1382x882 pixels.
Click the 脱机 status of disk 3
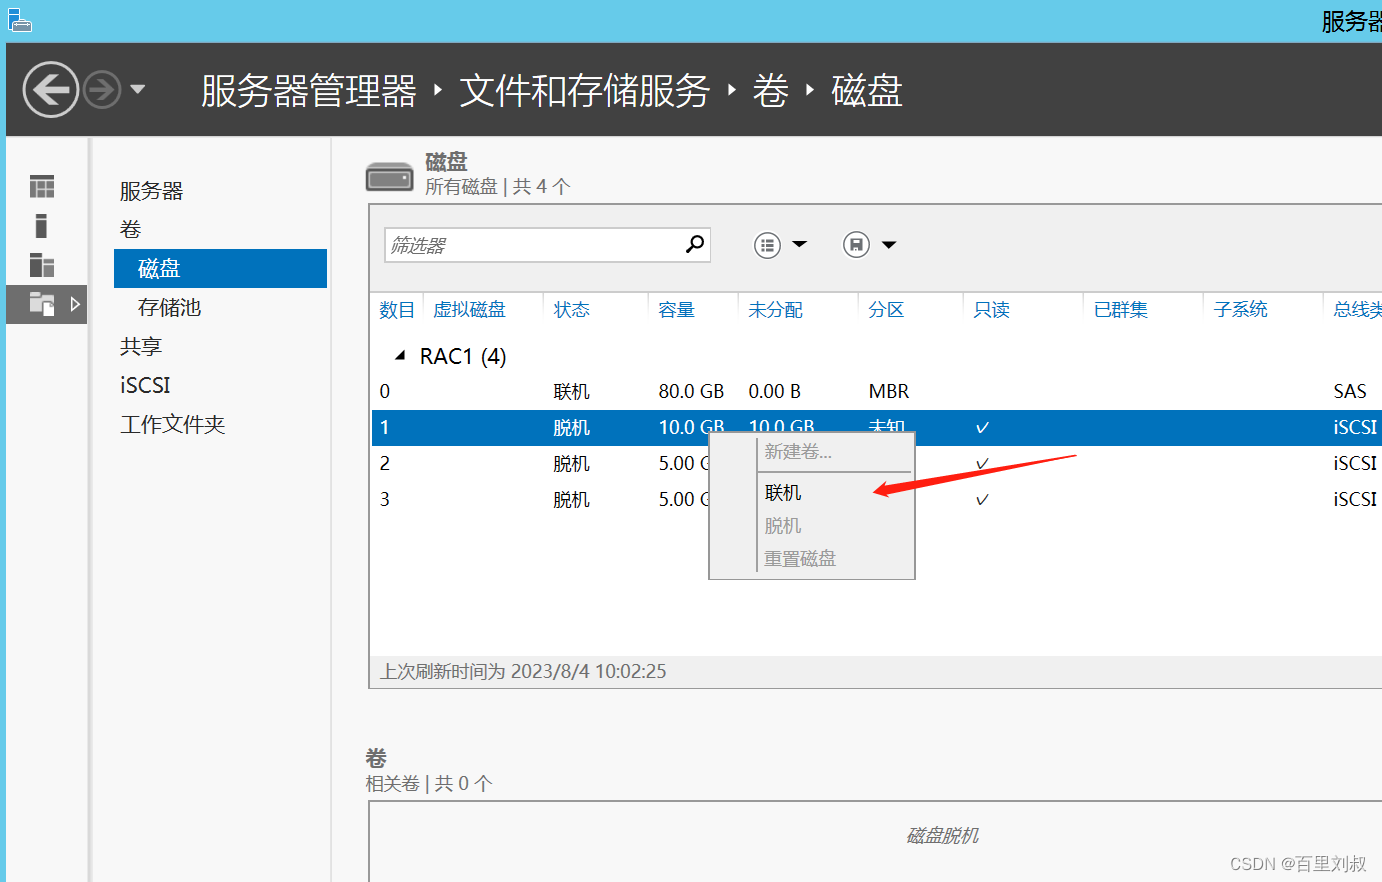(x=572, y=499)
